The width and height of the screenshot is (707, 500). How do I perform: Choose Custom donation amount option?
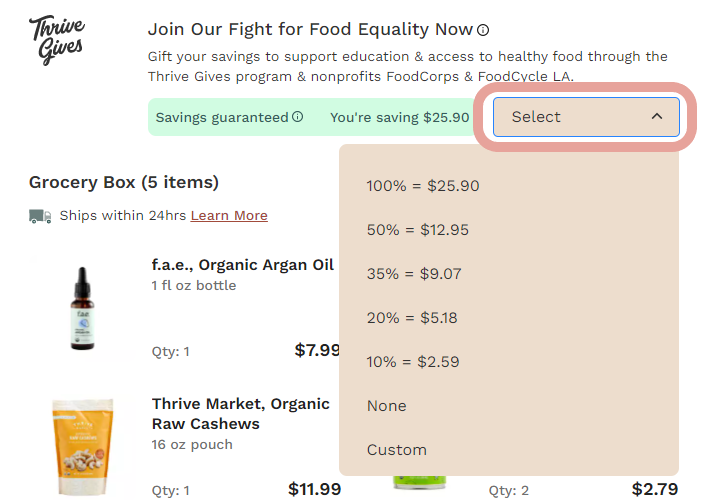pyautogui.click(x=397, y=450)
